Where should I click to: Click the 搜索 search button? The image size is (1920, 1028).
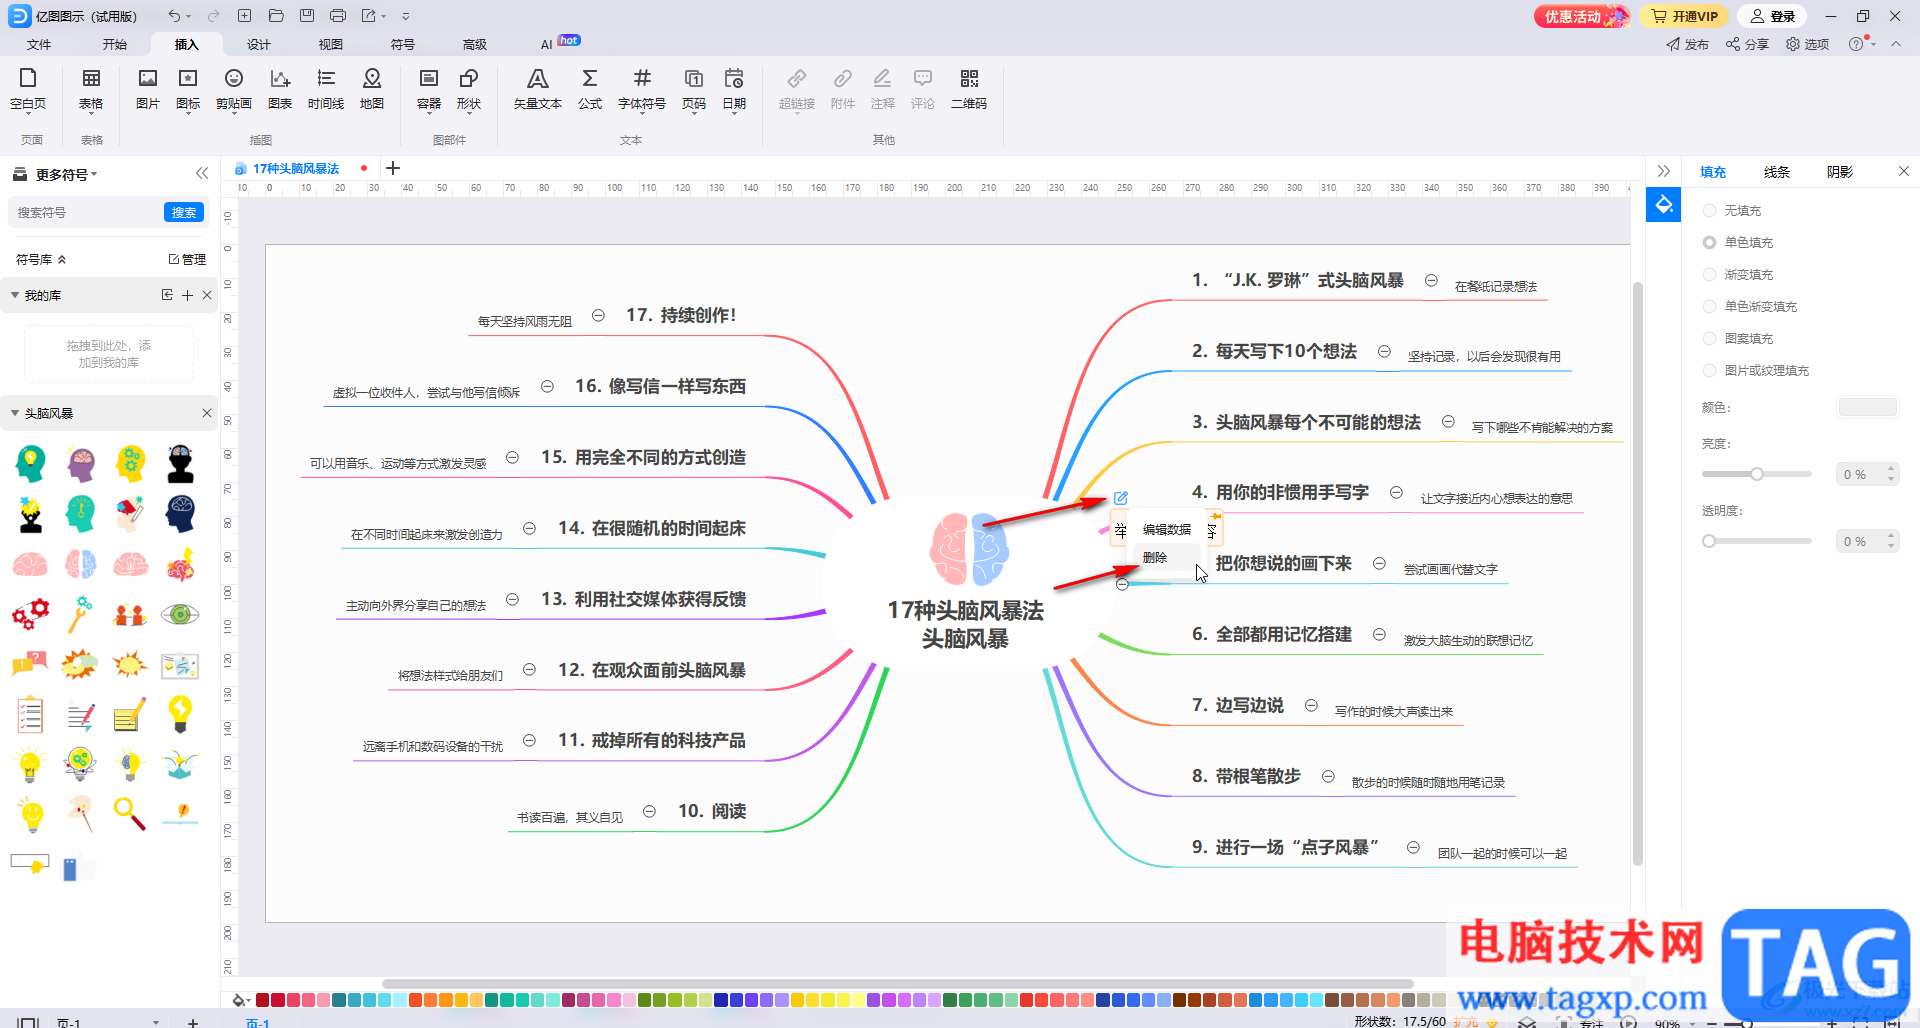point(184,212)
